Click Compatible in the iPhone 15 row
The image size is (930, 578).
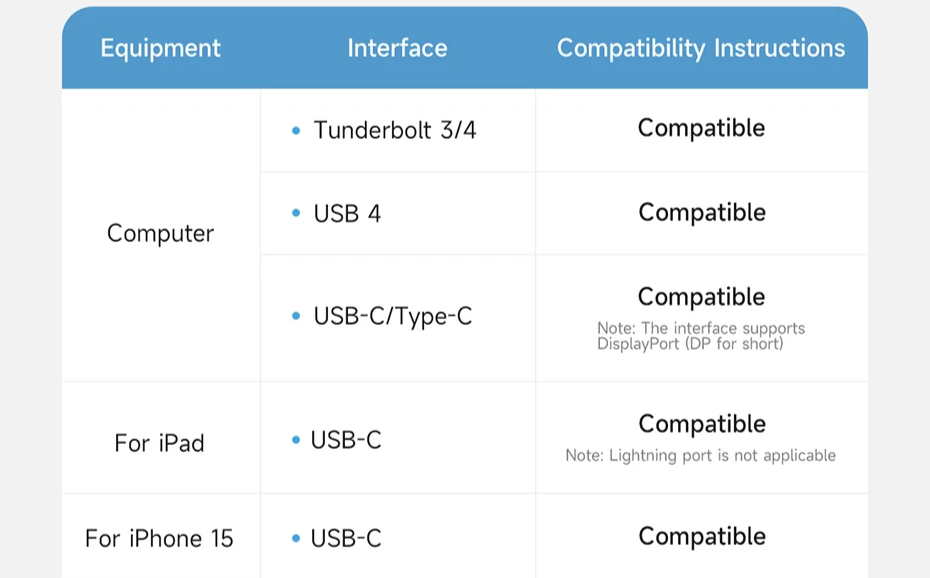click(x=702, y=537)
